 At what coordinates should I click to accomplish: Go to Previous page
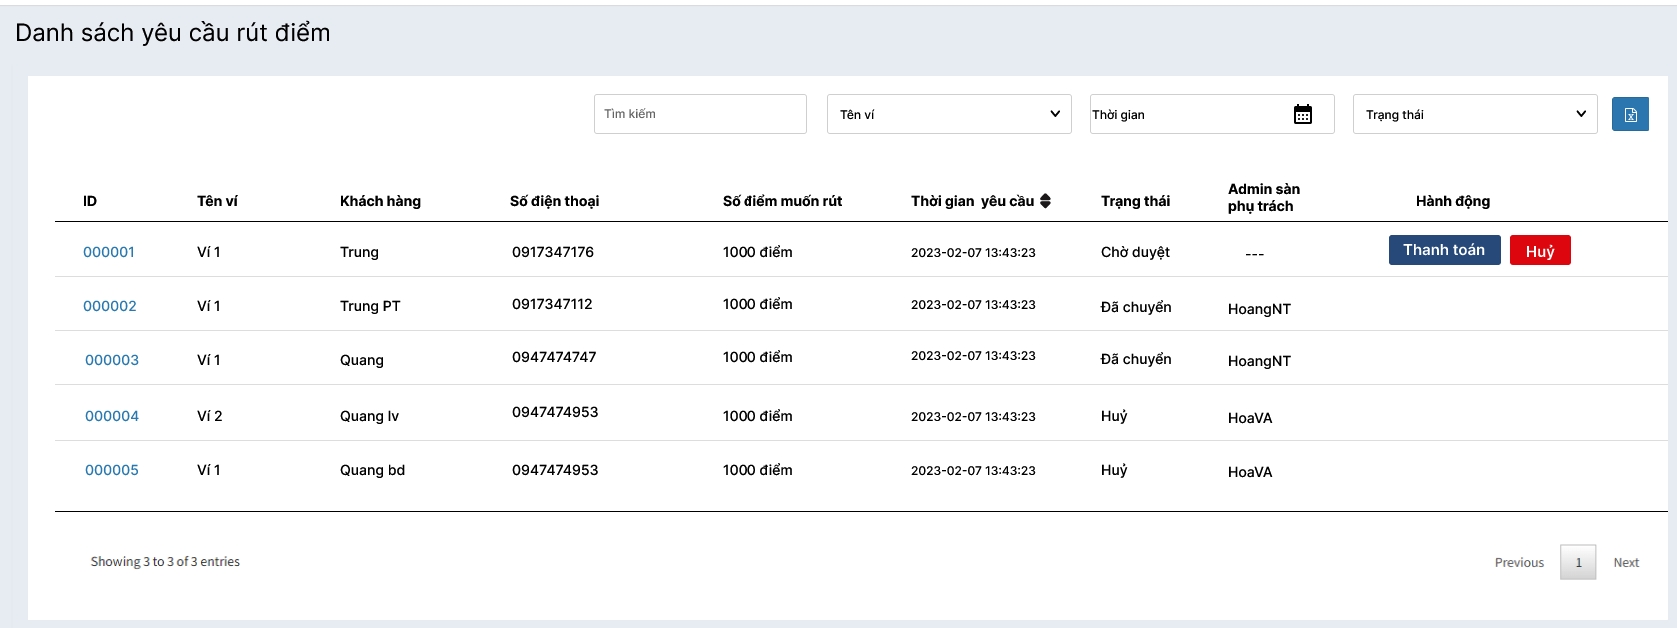1518,563
